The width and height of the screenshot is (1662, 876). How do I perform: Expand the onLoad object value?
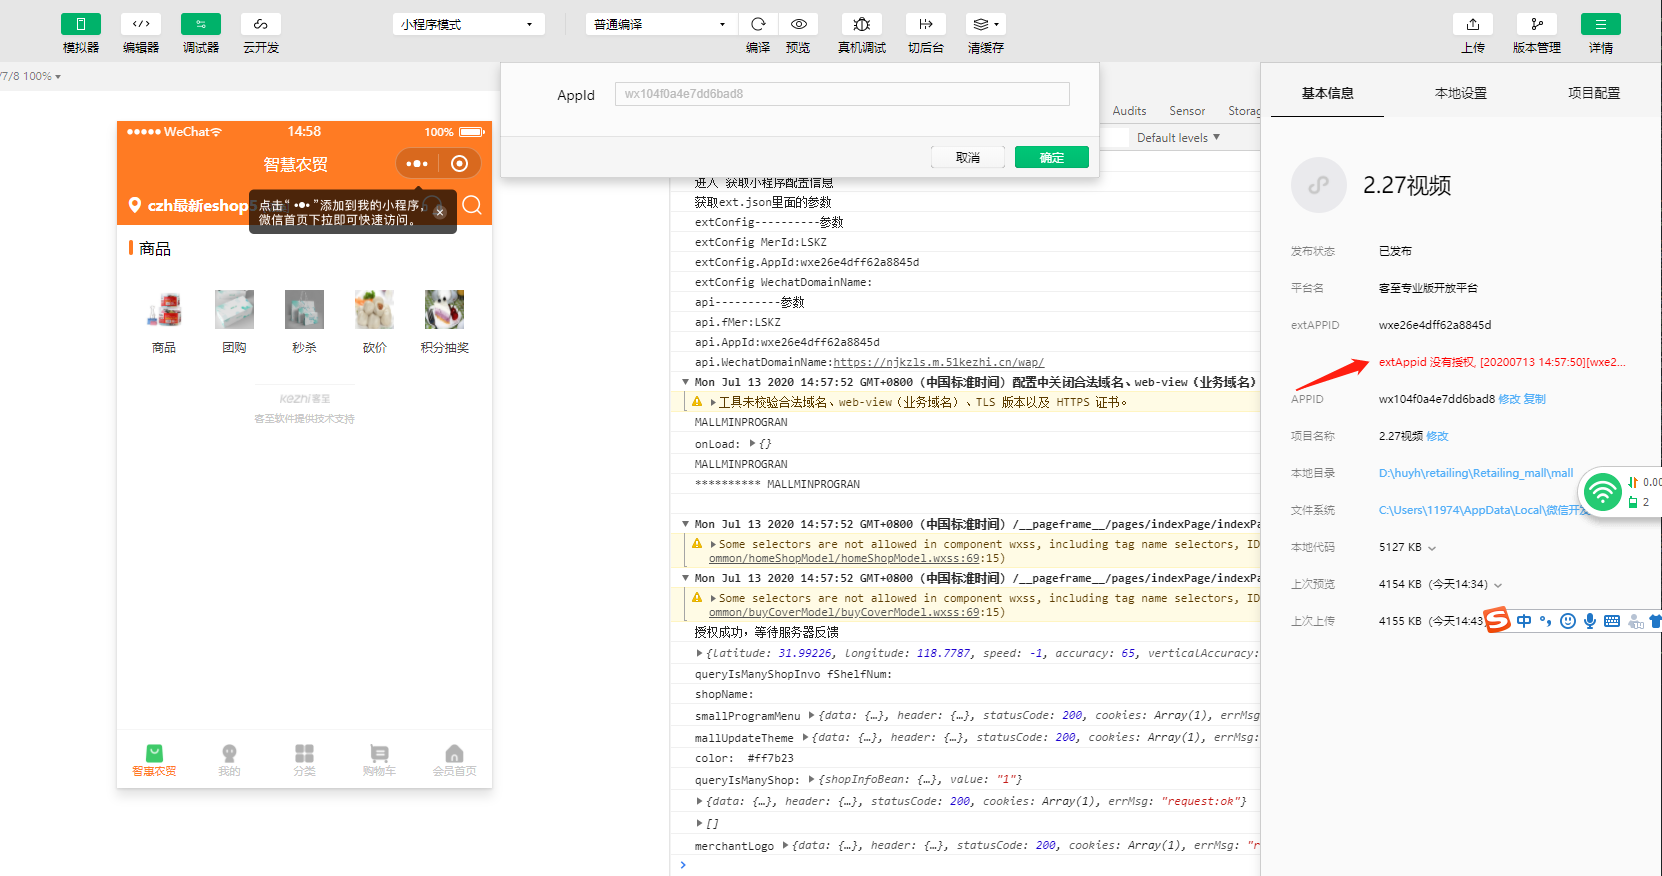753,443
